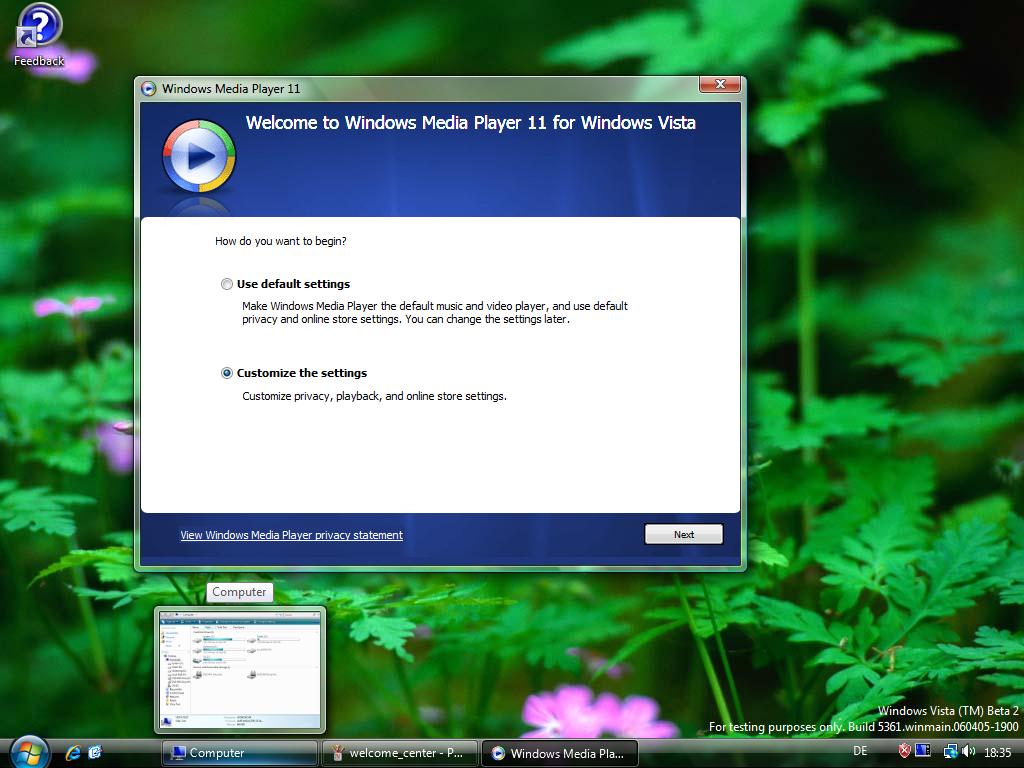Open the volume speaker tray icon

968,752
